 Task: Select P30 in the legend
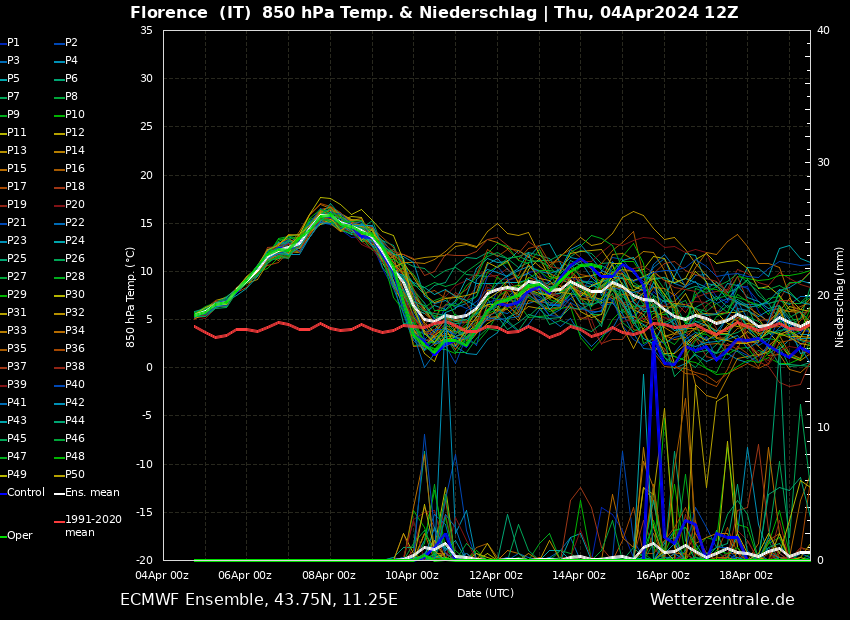tap(69, 294)
